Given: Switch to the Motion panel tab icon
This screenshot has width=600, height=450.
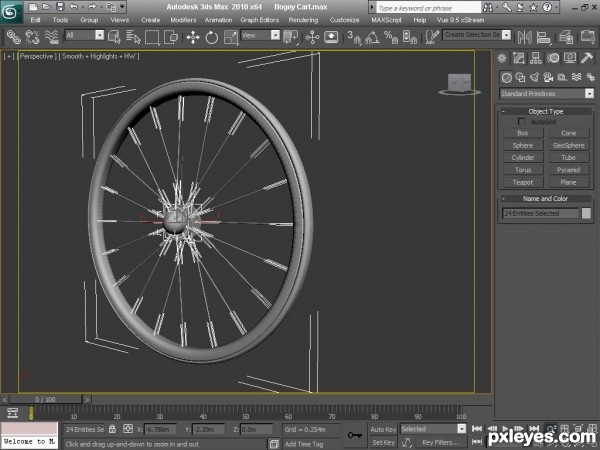Looking at the screenshot, I should coord(553,58).
